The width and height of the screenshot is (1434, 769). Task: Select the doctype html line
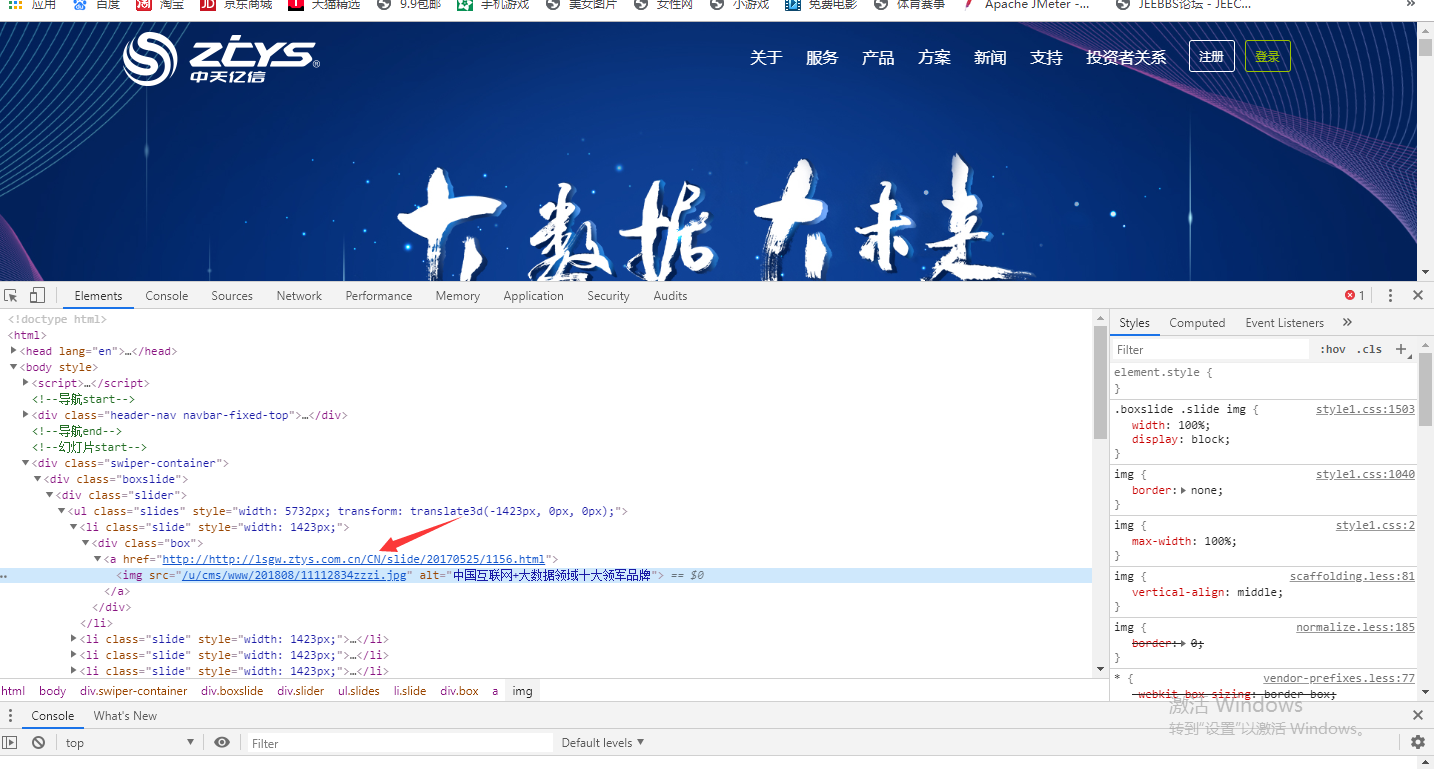click(x=57, y=319)
